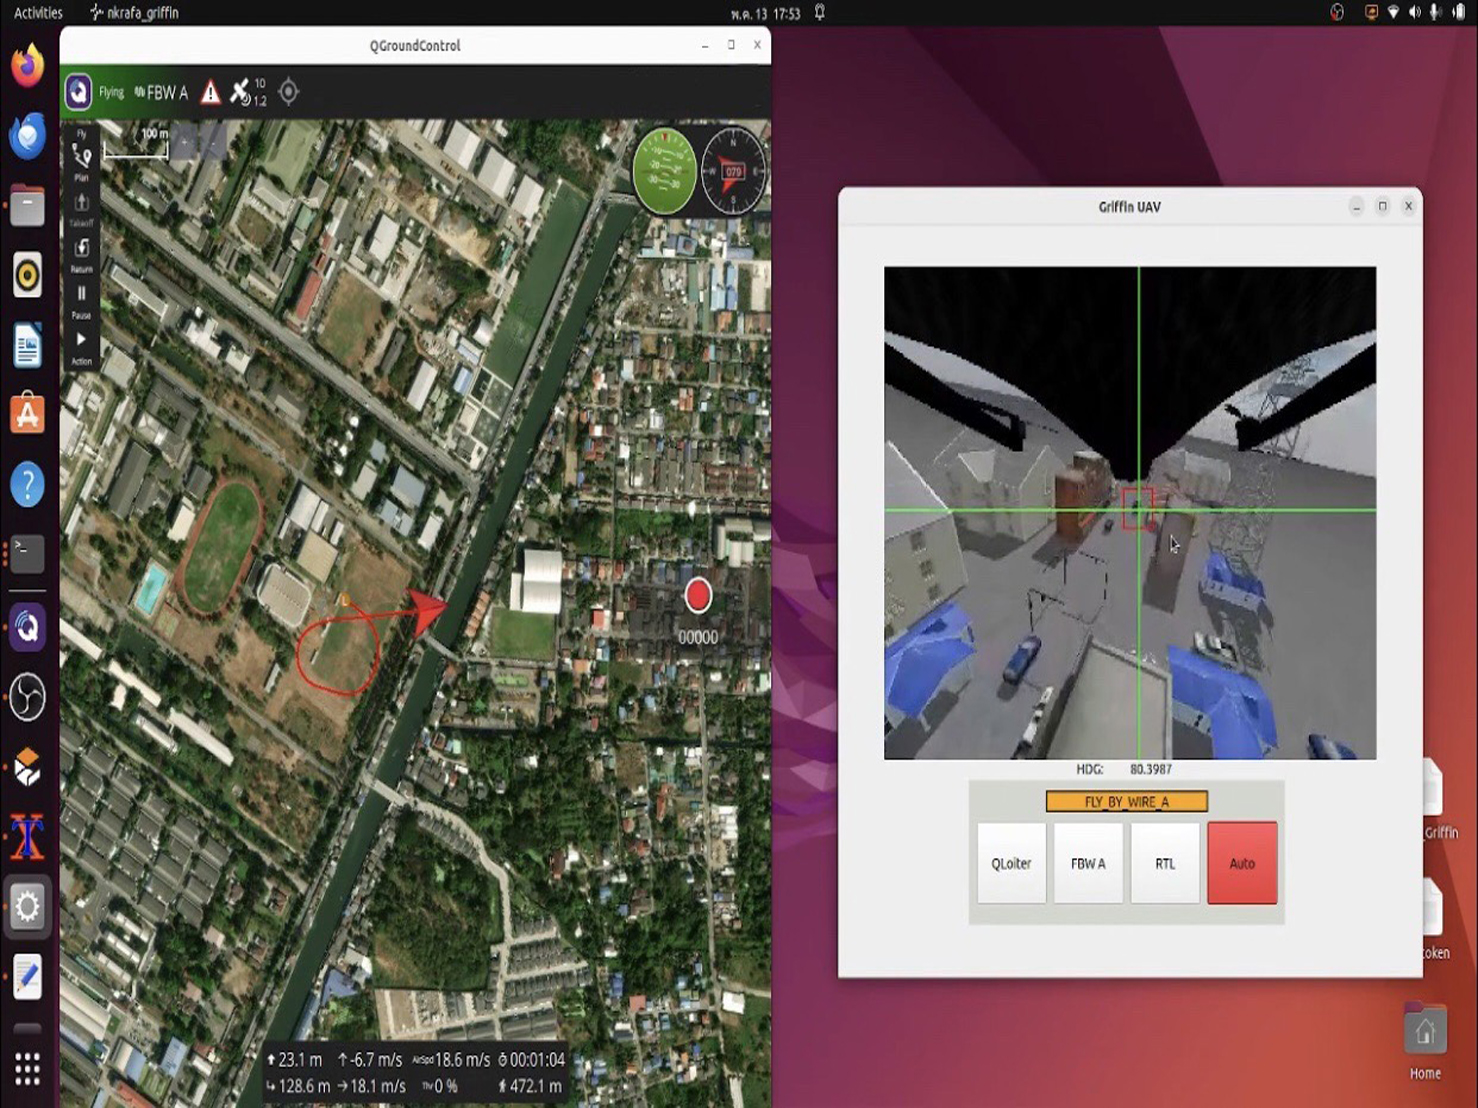
Task: Open the Activities overview
Action: coord(38,12)
